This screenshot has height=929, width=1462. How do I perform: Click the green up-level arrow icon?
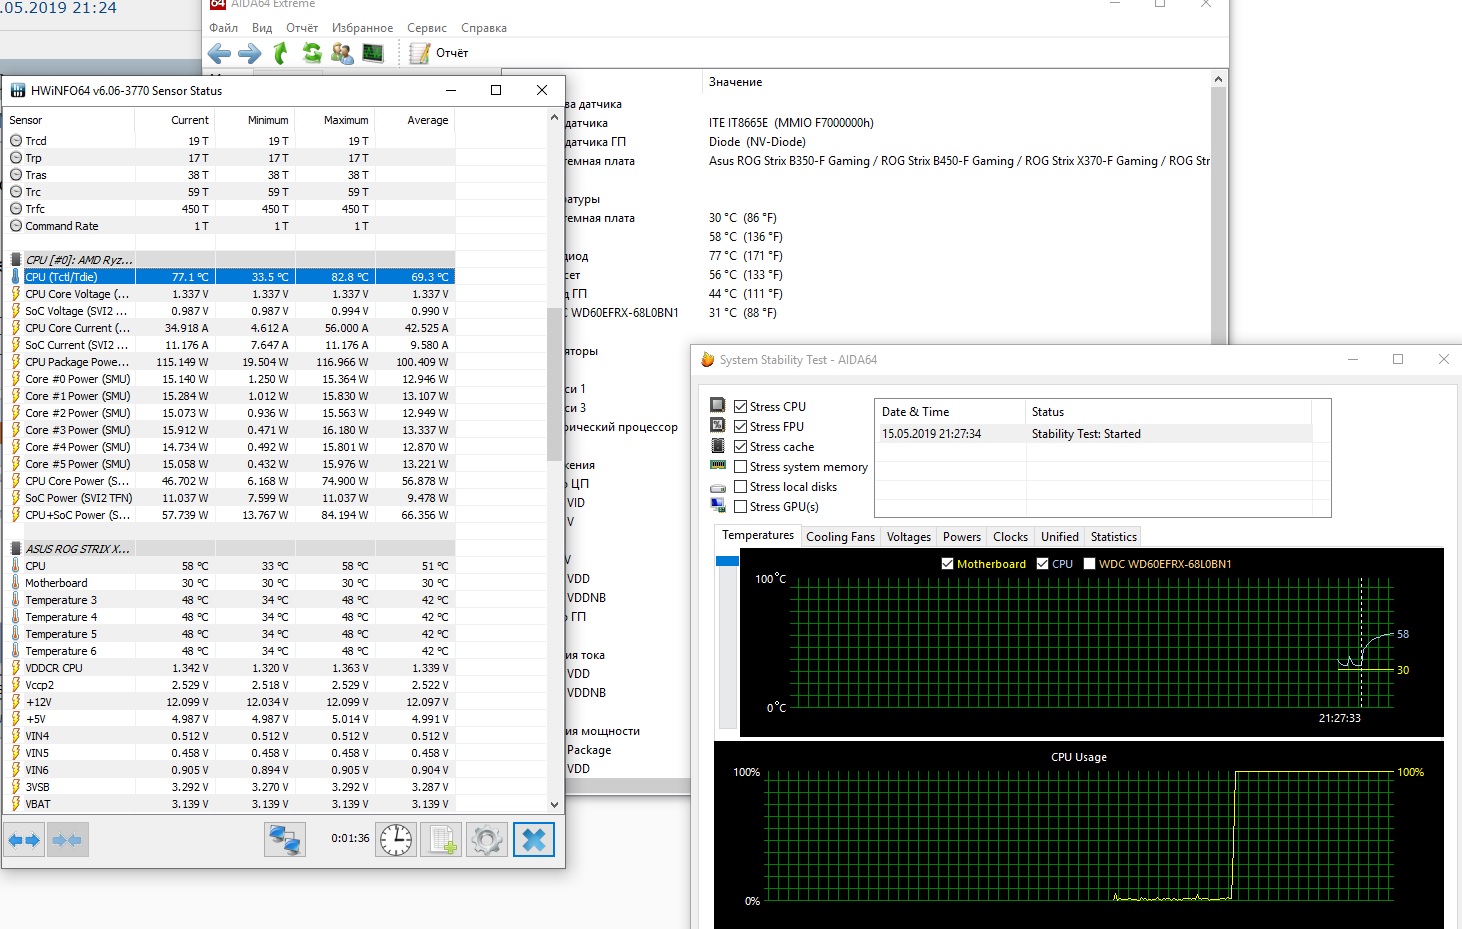281,53
